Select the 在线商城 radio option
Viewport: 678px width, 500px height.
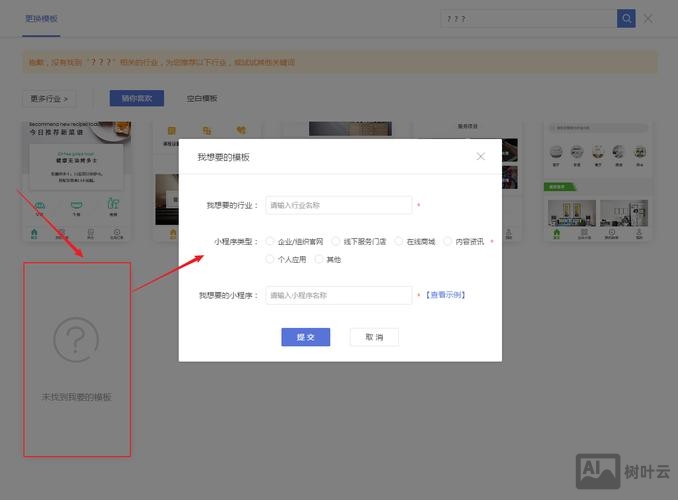(x=399, y=241)
